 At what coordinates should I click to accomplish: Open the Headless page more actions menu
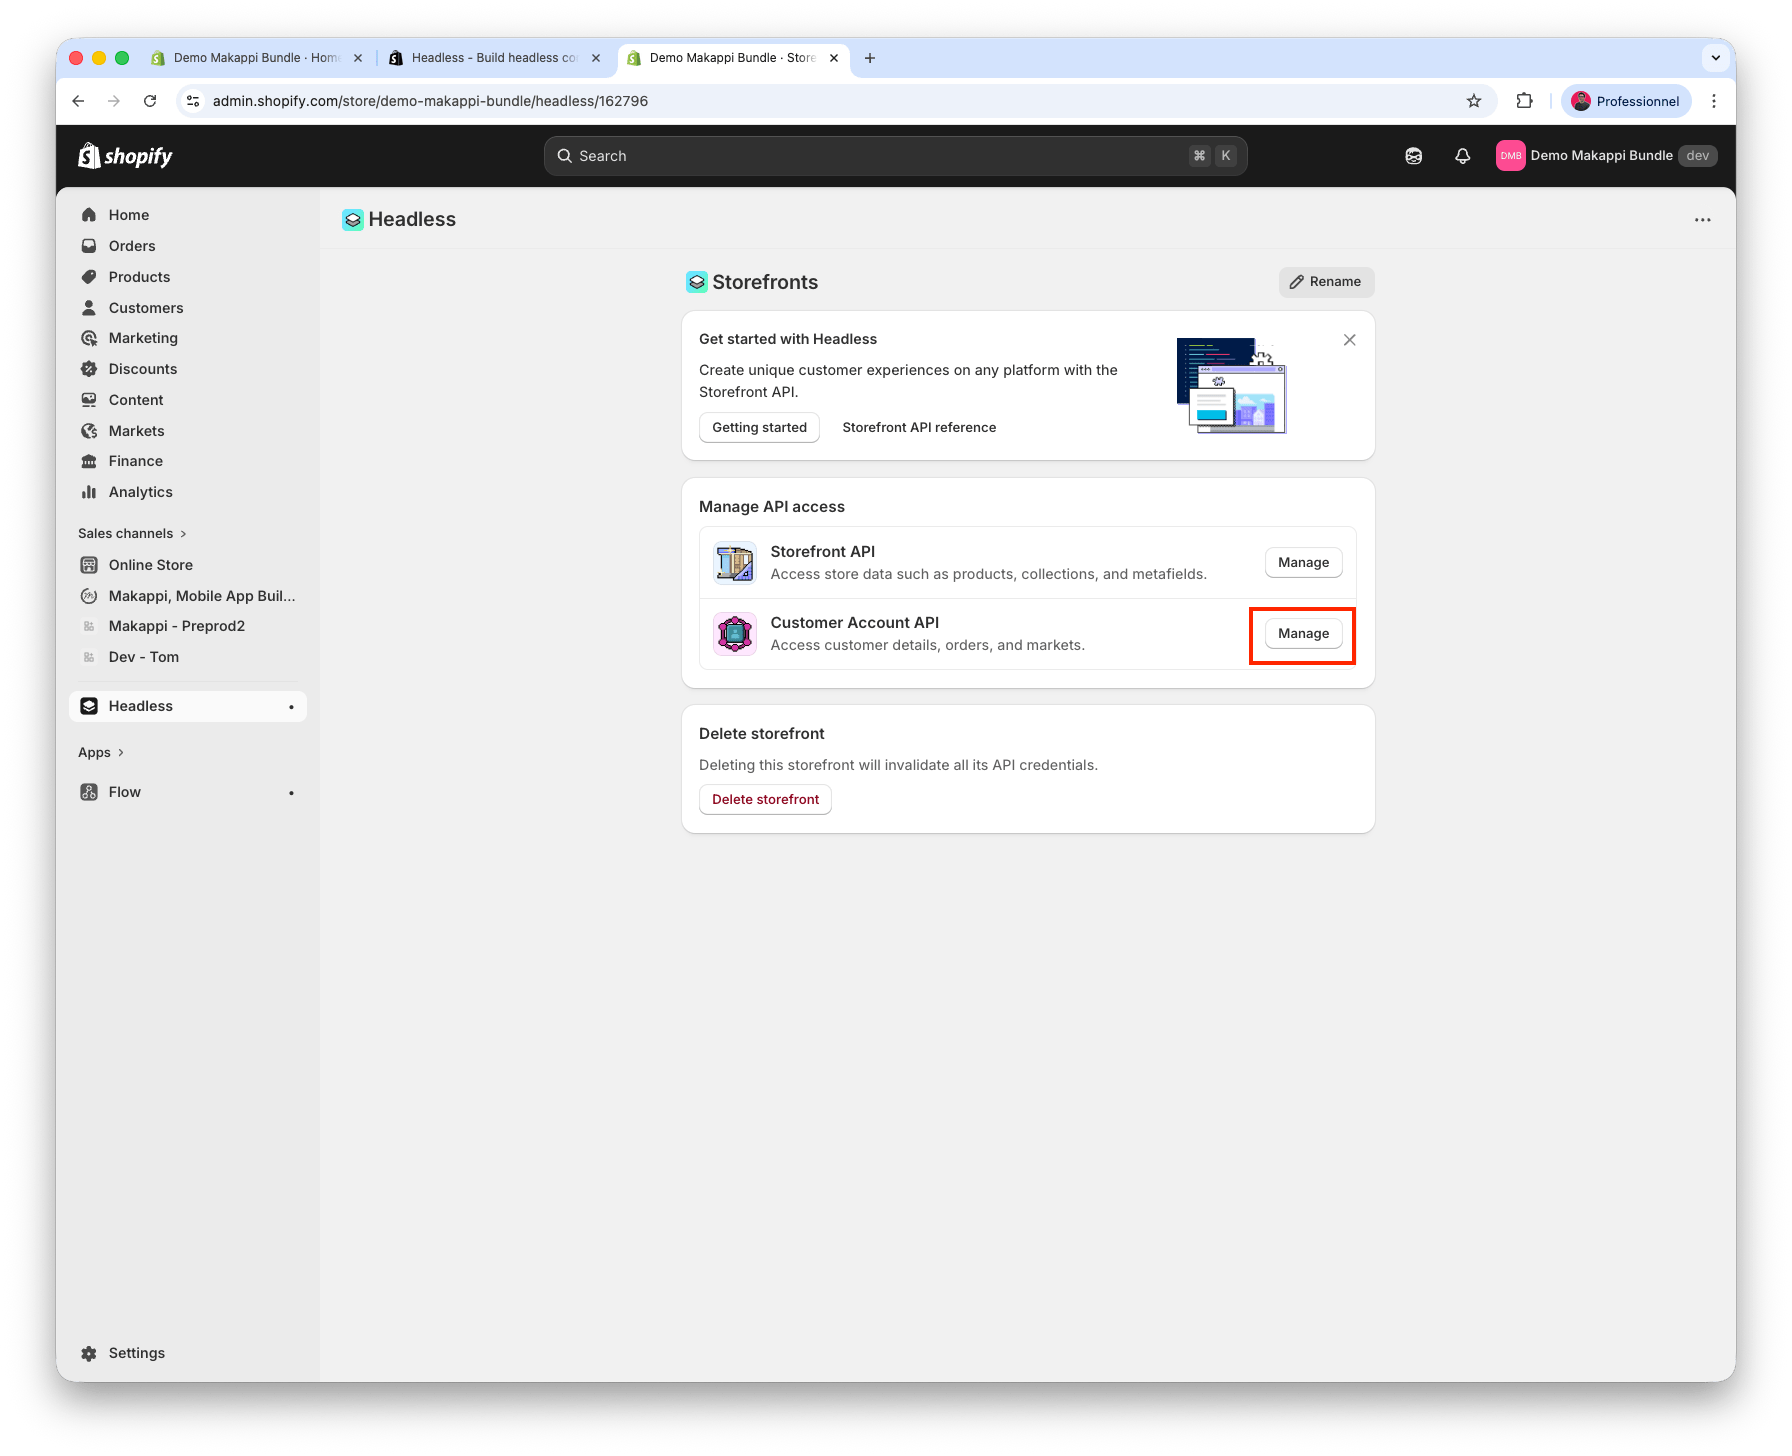1702,220
